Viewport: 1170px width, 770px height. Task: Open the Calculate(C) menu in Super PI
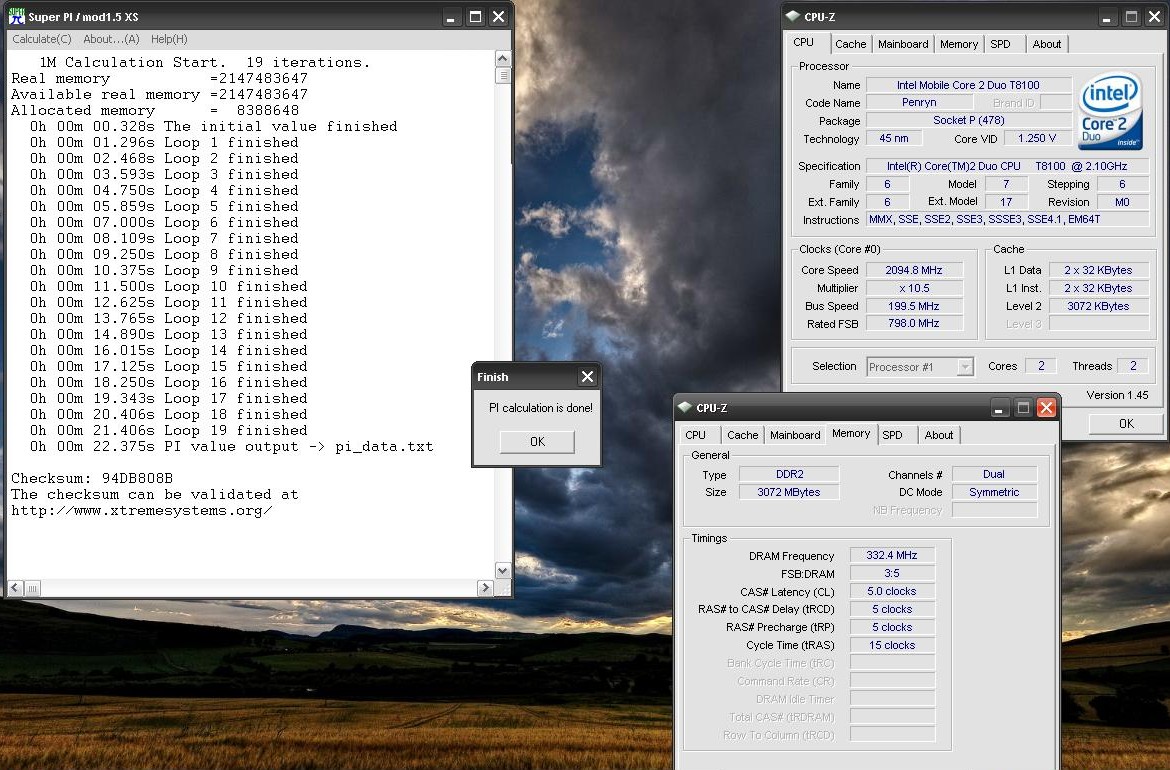42,39
